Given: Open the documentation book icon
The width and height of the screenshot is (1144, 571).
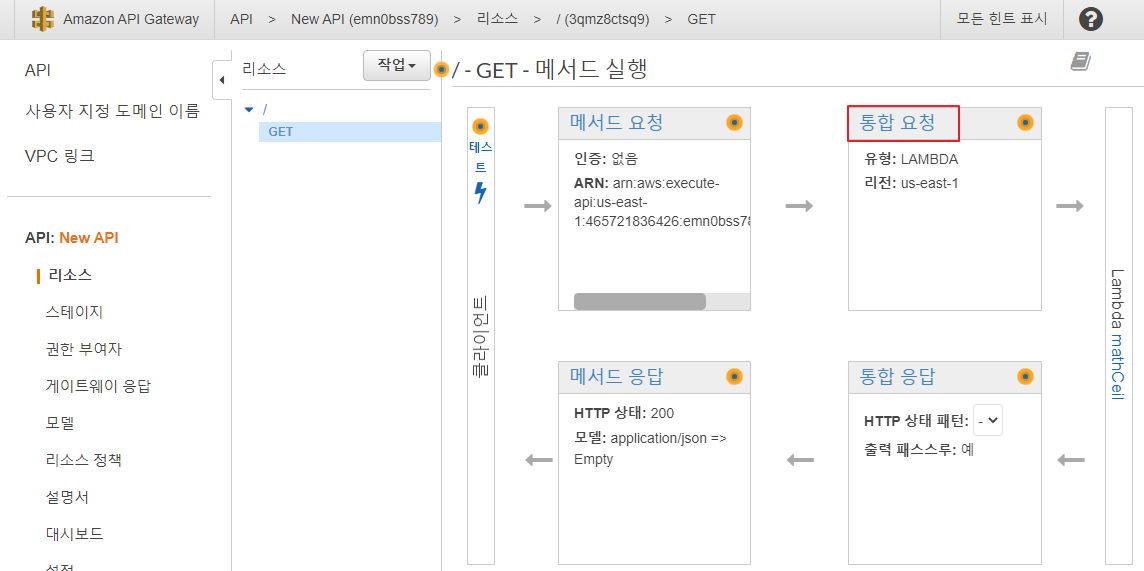Looking at the screenshot, I should (1081, 62).
